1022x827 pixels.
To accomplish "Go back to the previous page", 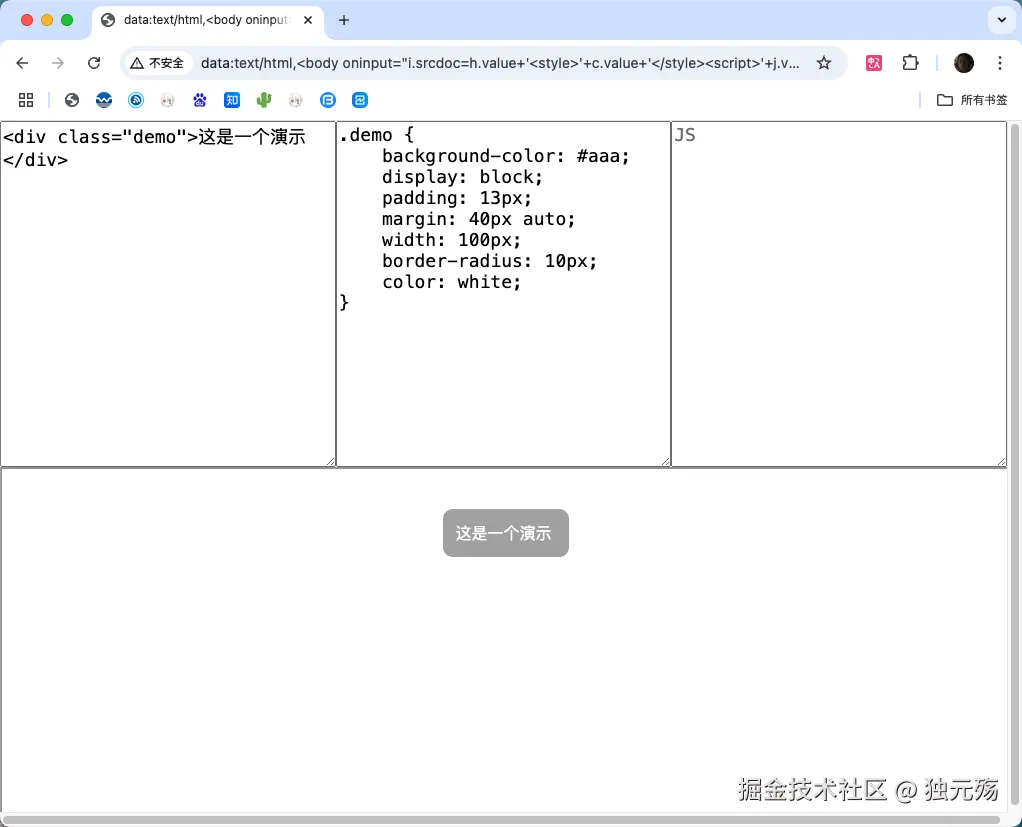I will pyautogui.click(x=22, y=63).
